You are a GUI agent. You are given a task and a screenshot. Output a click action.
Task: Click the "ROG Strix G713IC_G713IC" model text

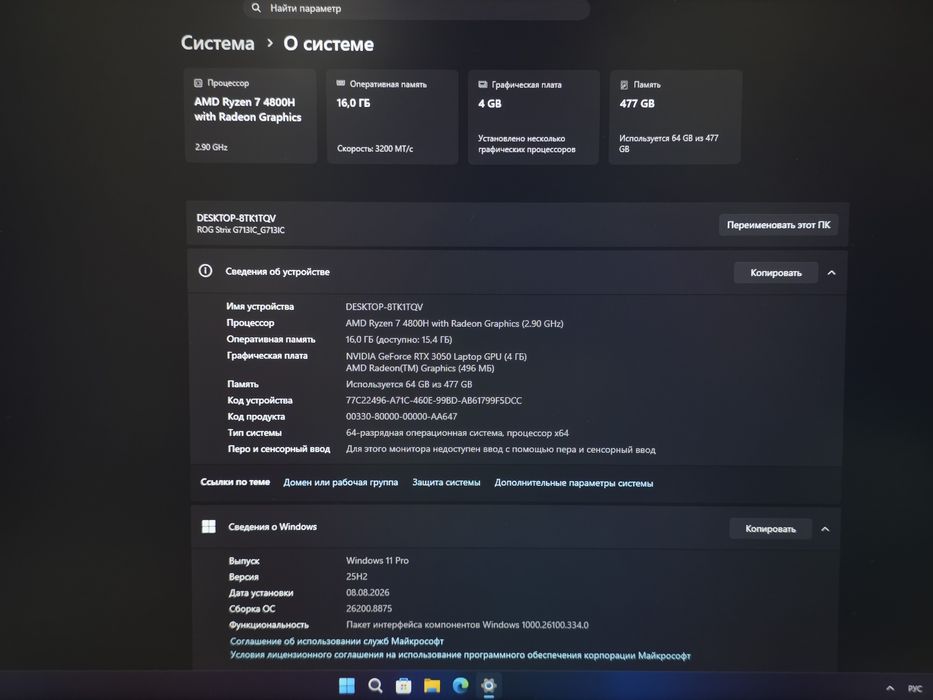[x=240, y=230]
